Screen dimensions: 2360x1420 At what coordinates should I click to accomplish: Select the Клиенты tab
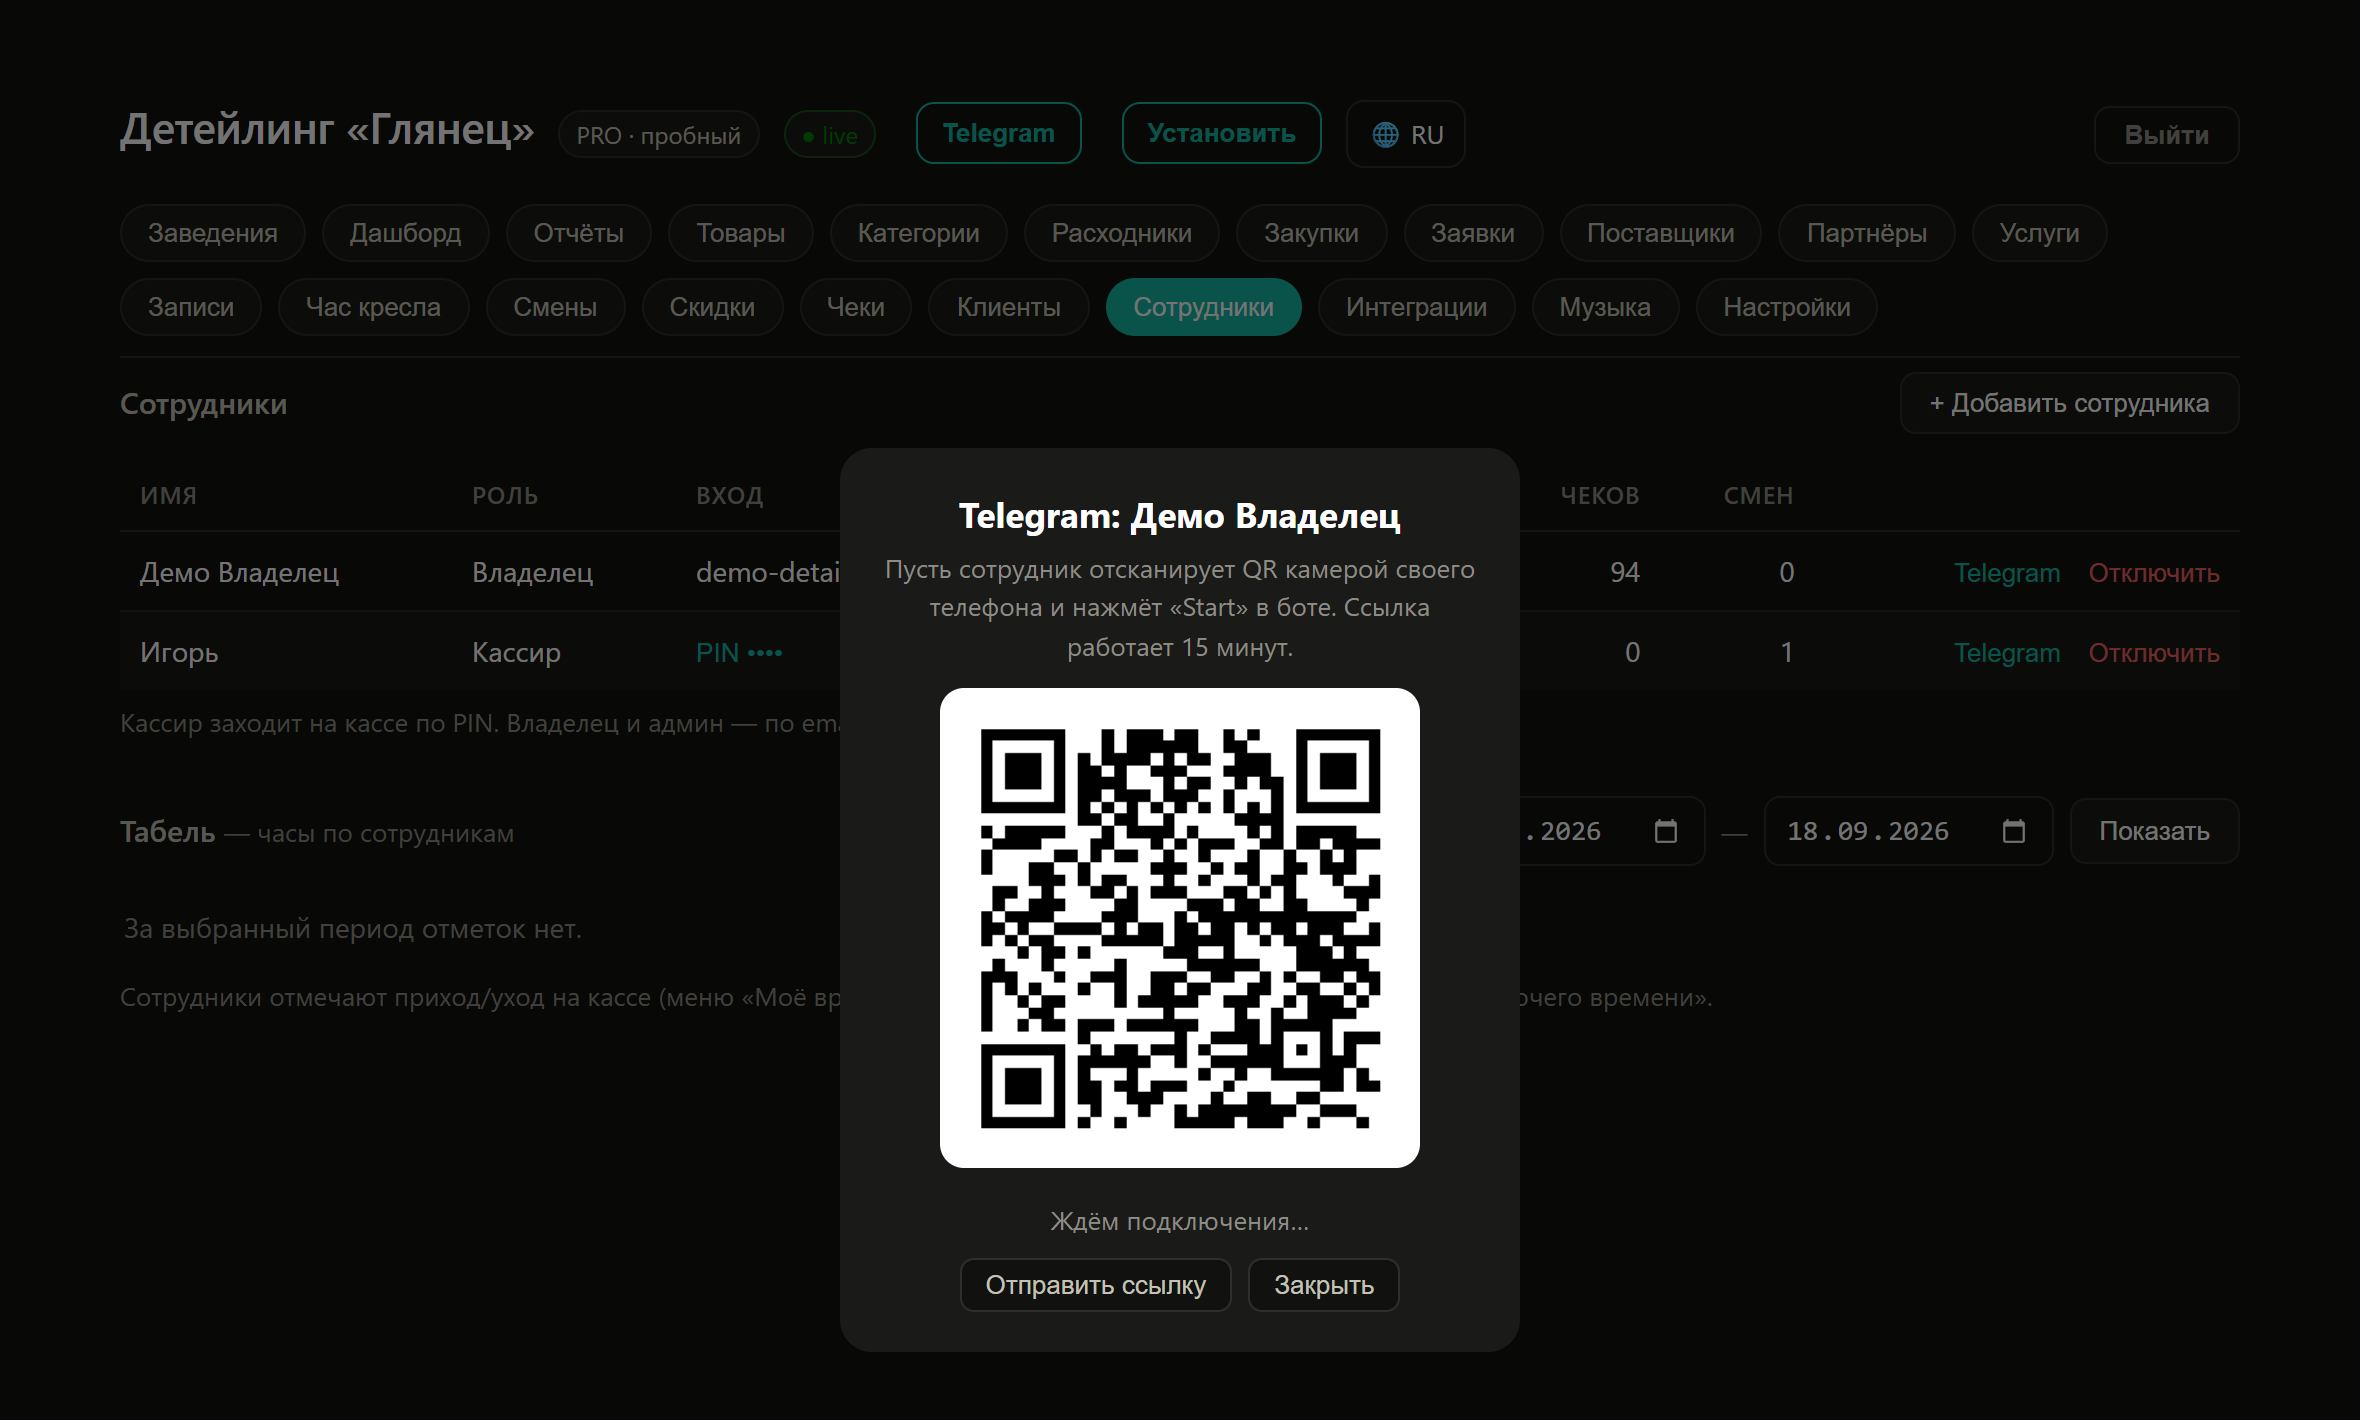click(x=1009, y=307)
